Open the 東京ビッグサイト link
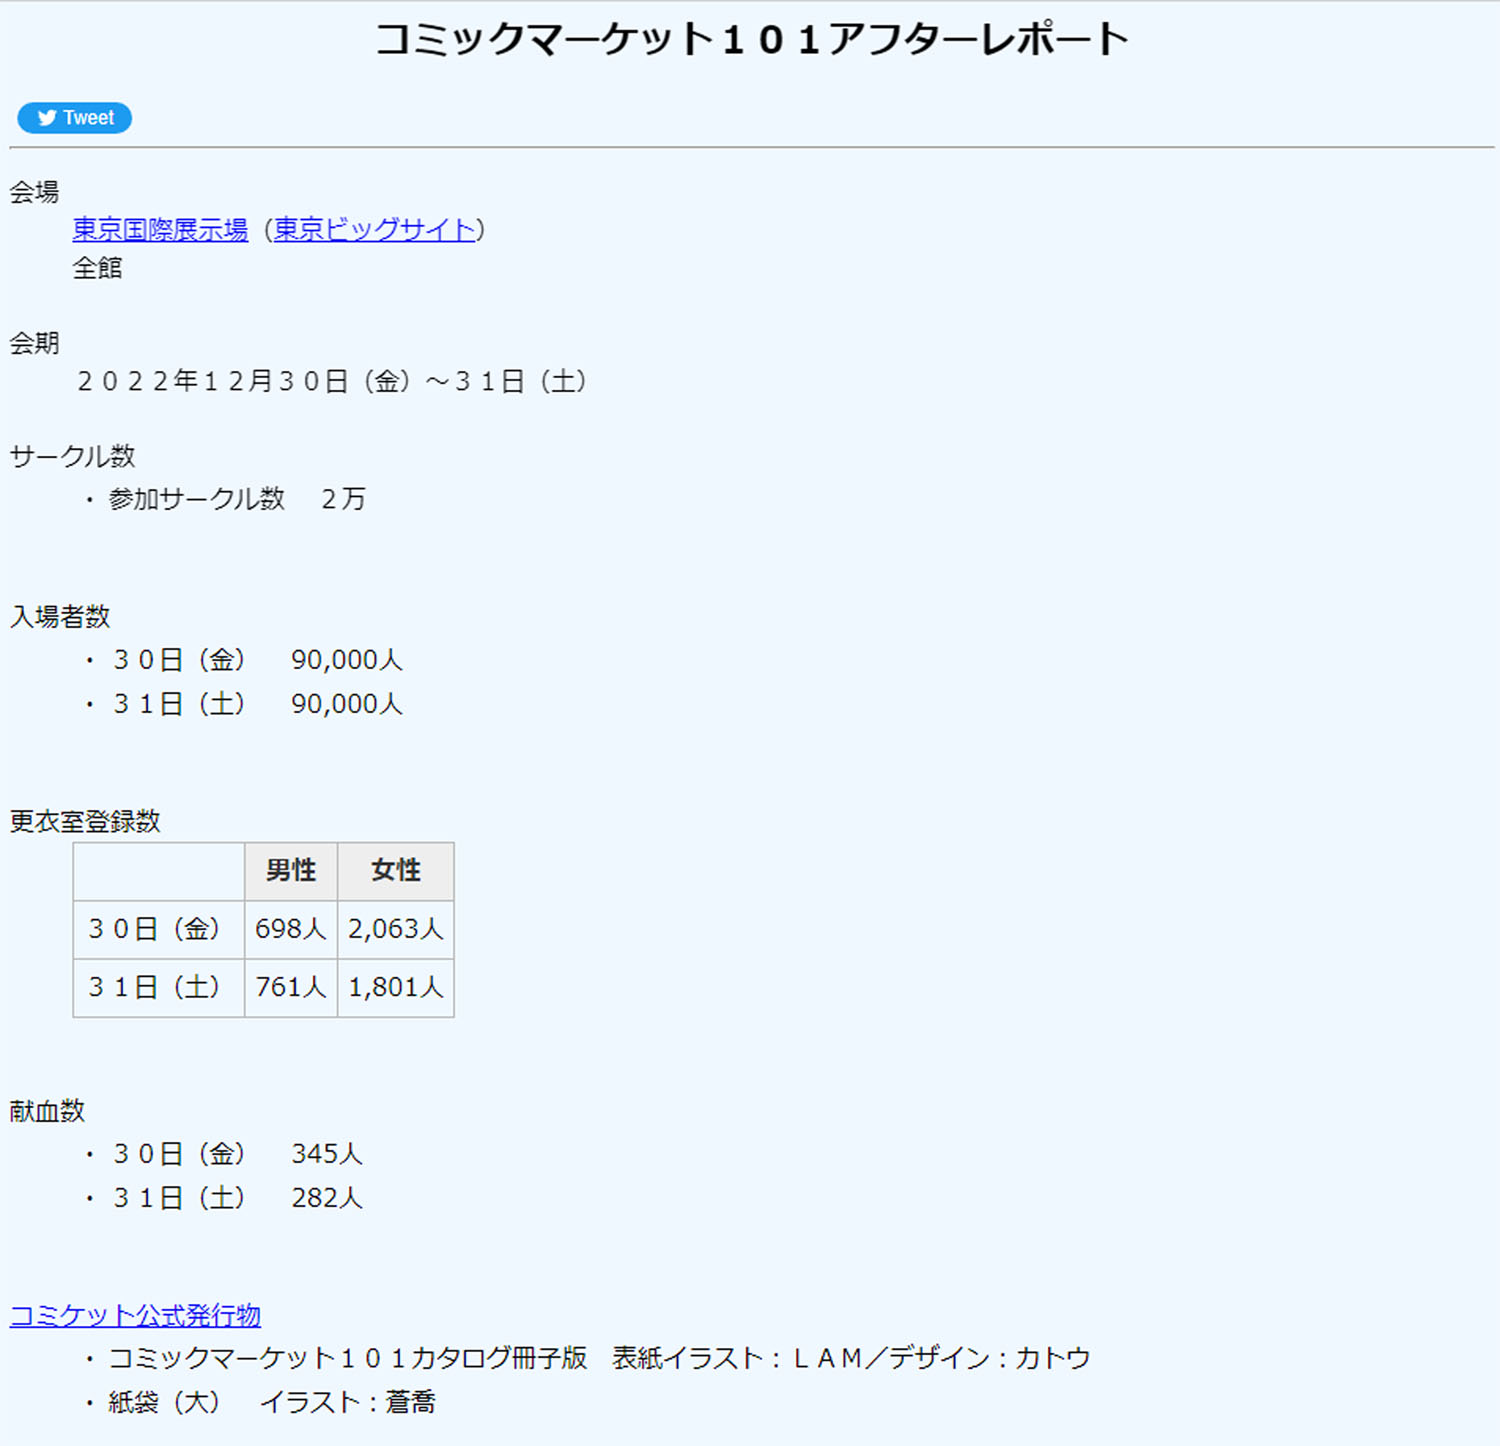1500x1446 pixels. click(x=374, y=229)
